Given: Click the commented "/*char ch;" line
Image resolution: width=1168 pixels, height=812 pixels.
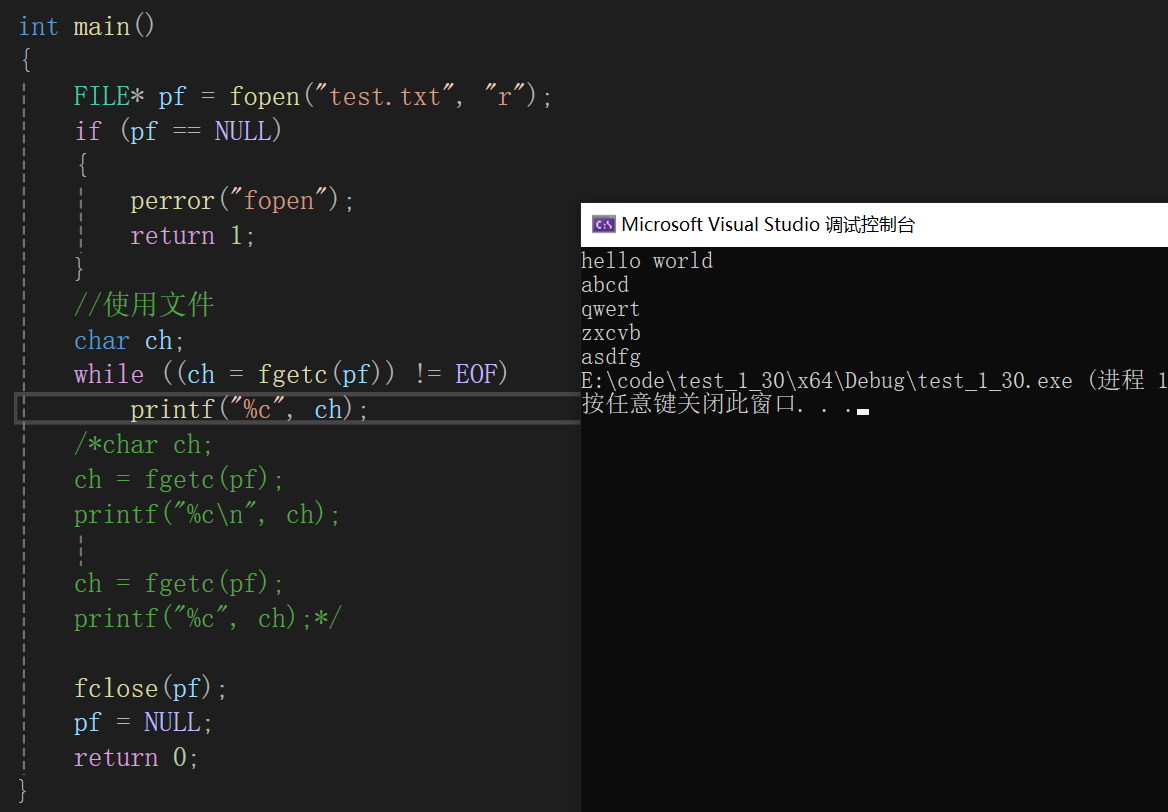Looking at the screenshot, I should 143,444.
